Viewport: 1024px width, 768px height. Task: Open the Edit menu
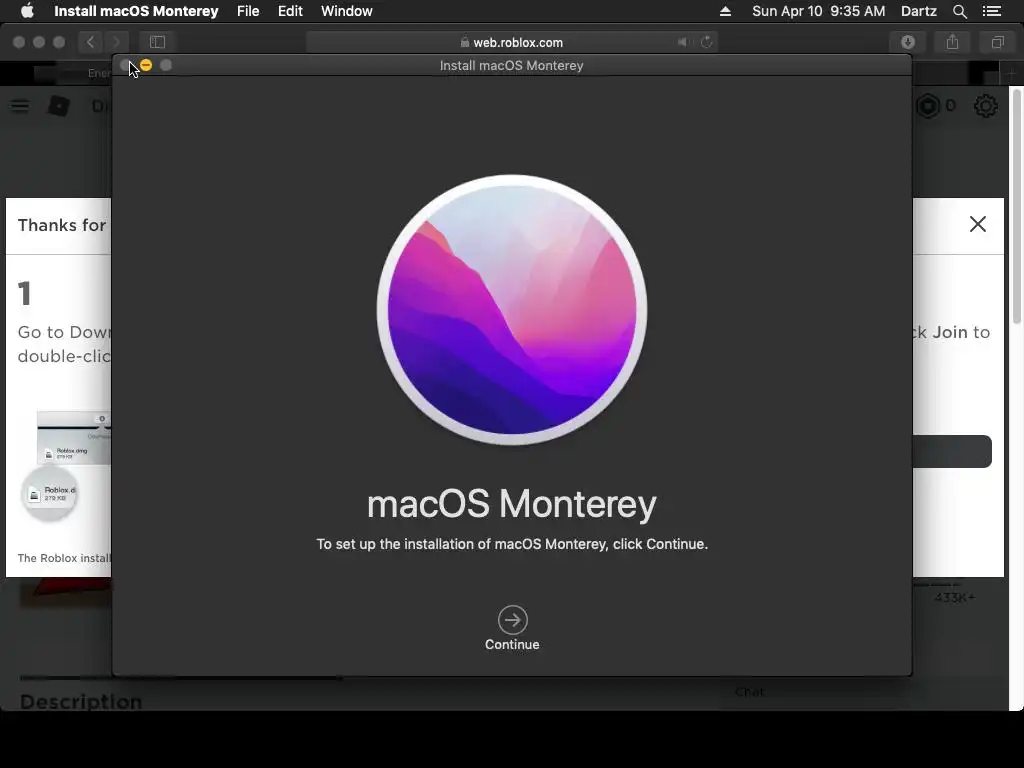pyautogui.click(x=290, y=11)
